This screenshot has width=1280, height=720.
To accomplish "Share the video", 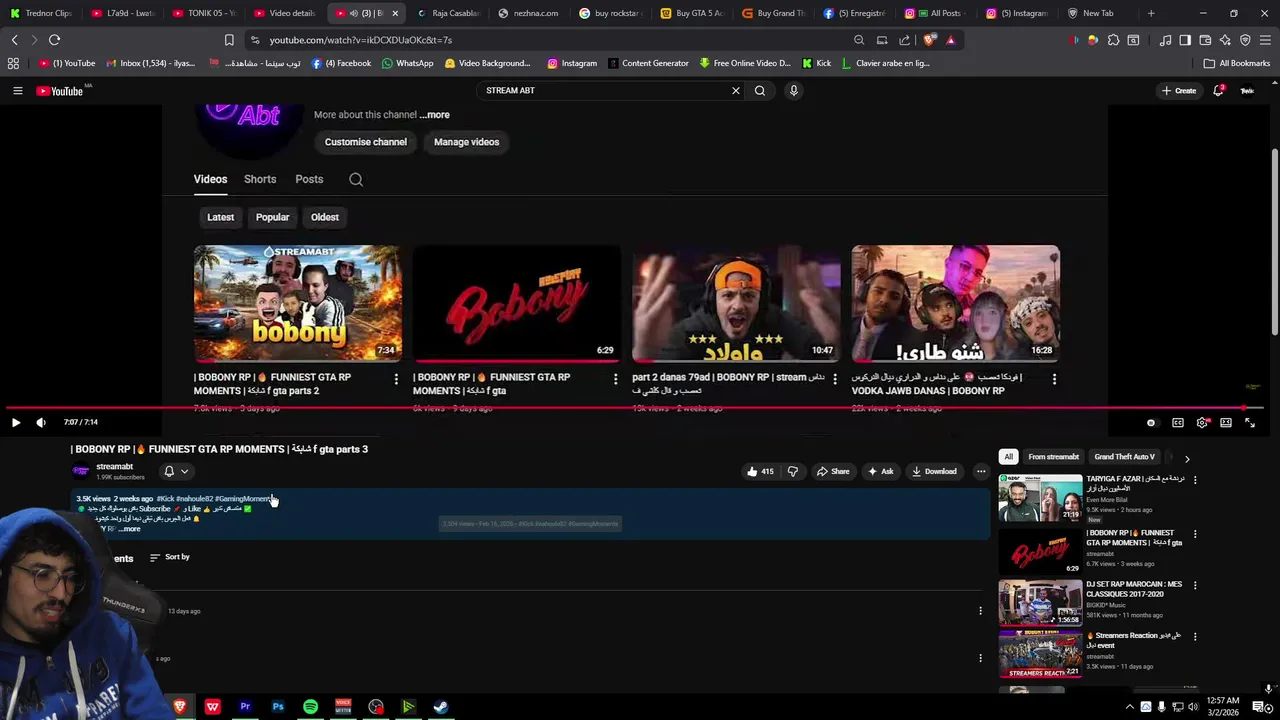I will (x=833, y=472).
